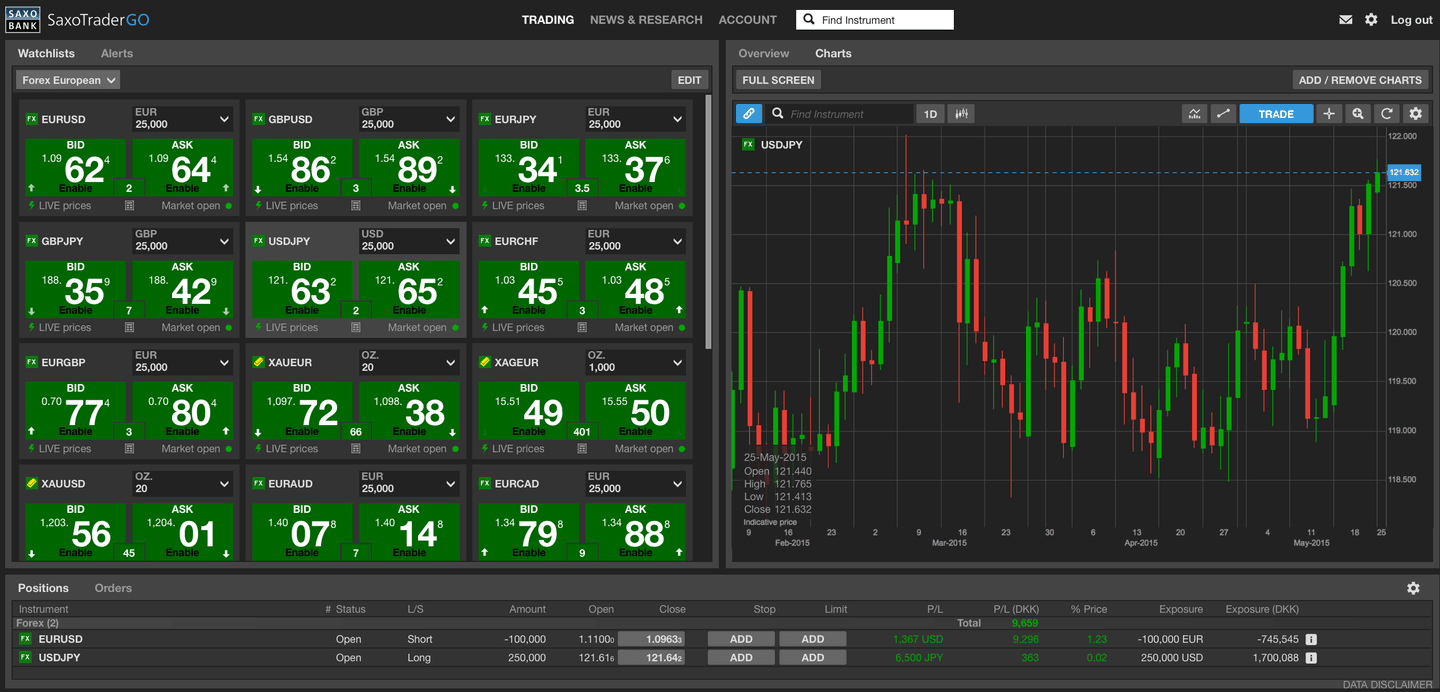Viewport: 1440px width, 692px height.
Task: Refresh the USDJPY chart
Action: (x=1387, y=113)
